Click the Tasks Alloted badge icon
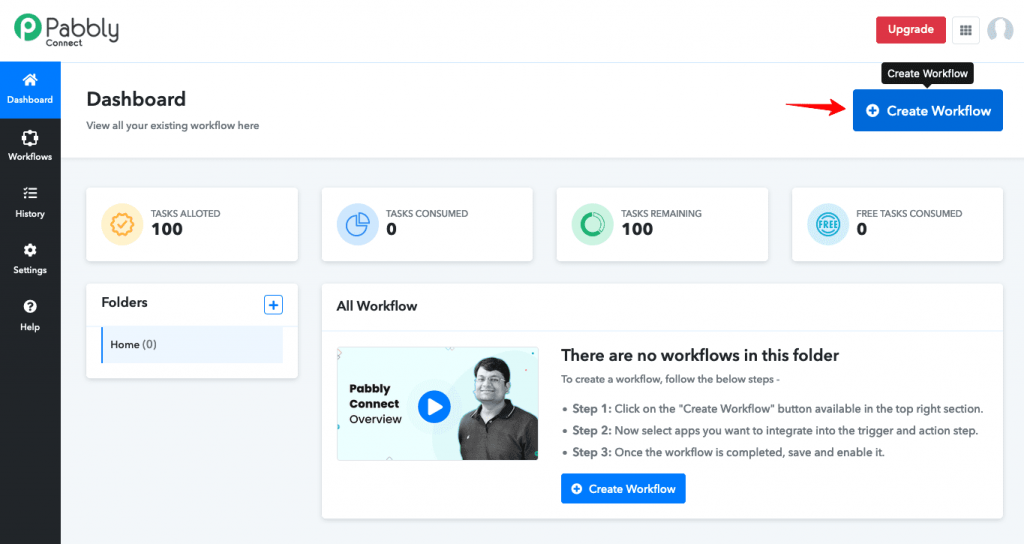The width and height of the screenshot is (1024, 544). (122, 224)
